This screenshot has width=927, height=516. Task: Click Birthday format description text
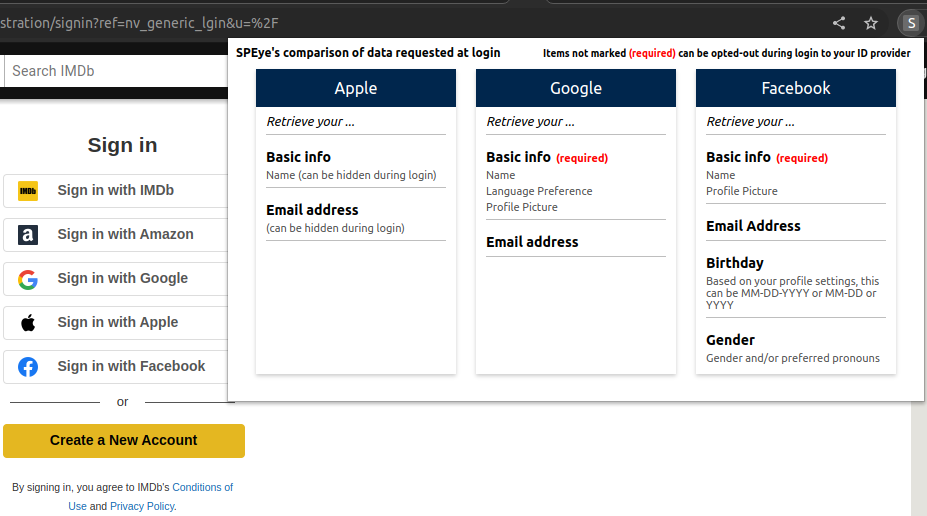(x=792, y=293)
